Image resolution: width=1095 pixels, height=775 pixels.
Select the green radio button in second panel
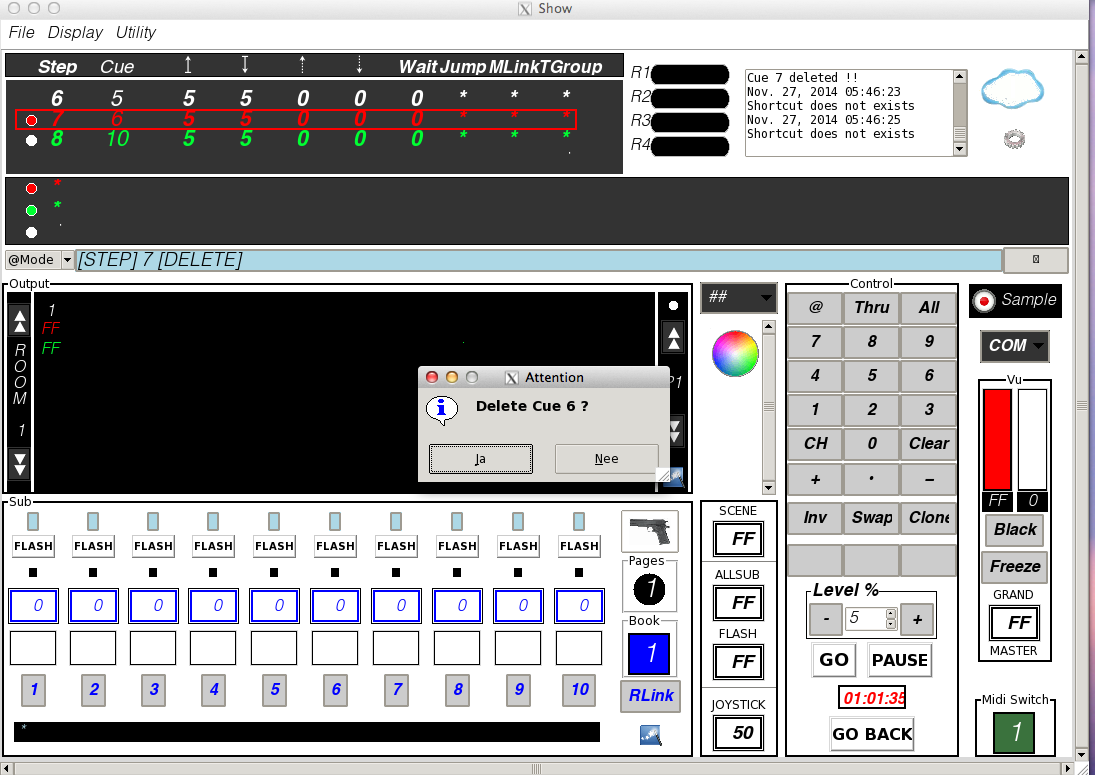click(x=31, y=210)
